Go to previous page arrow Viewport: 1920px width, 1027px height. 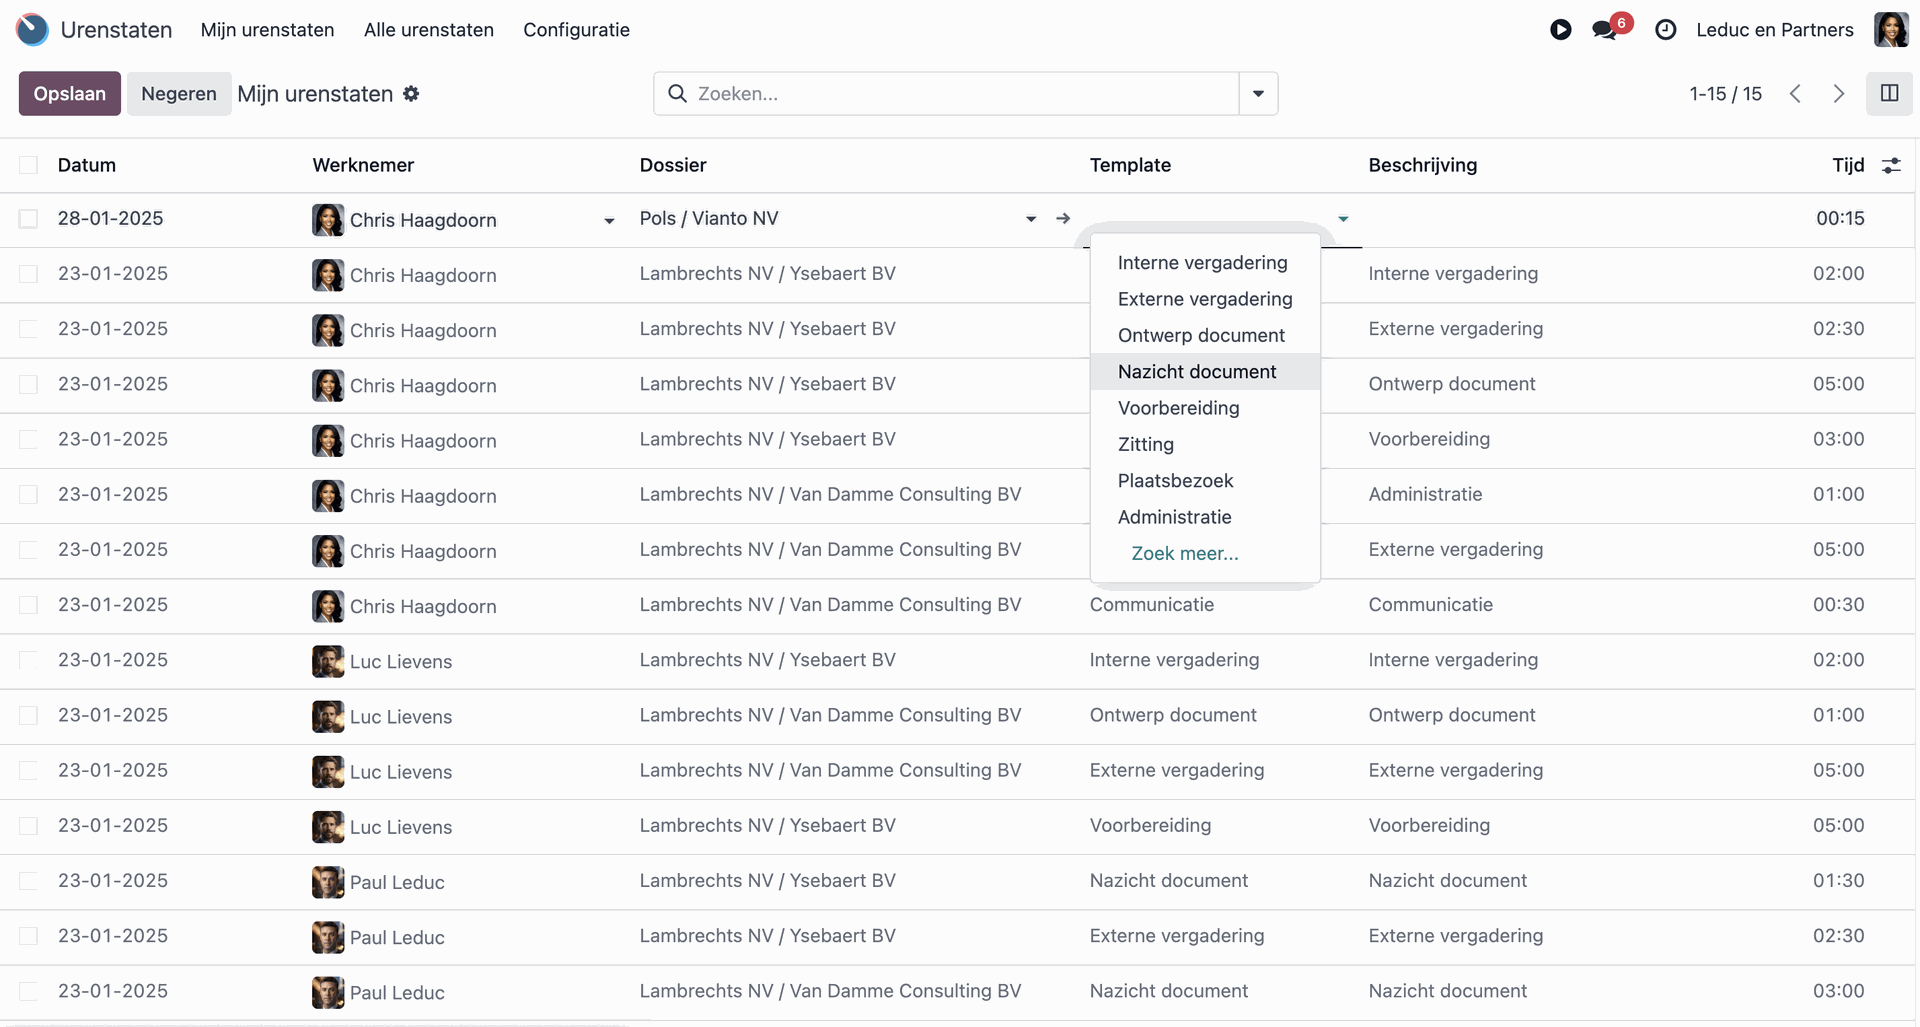coord(1795,94)
